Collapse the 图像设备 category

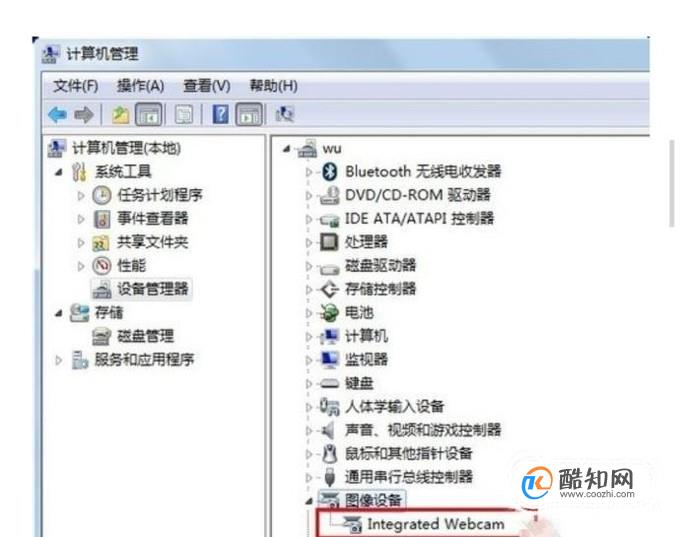click(308, 501)
